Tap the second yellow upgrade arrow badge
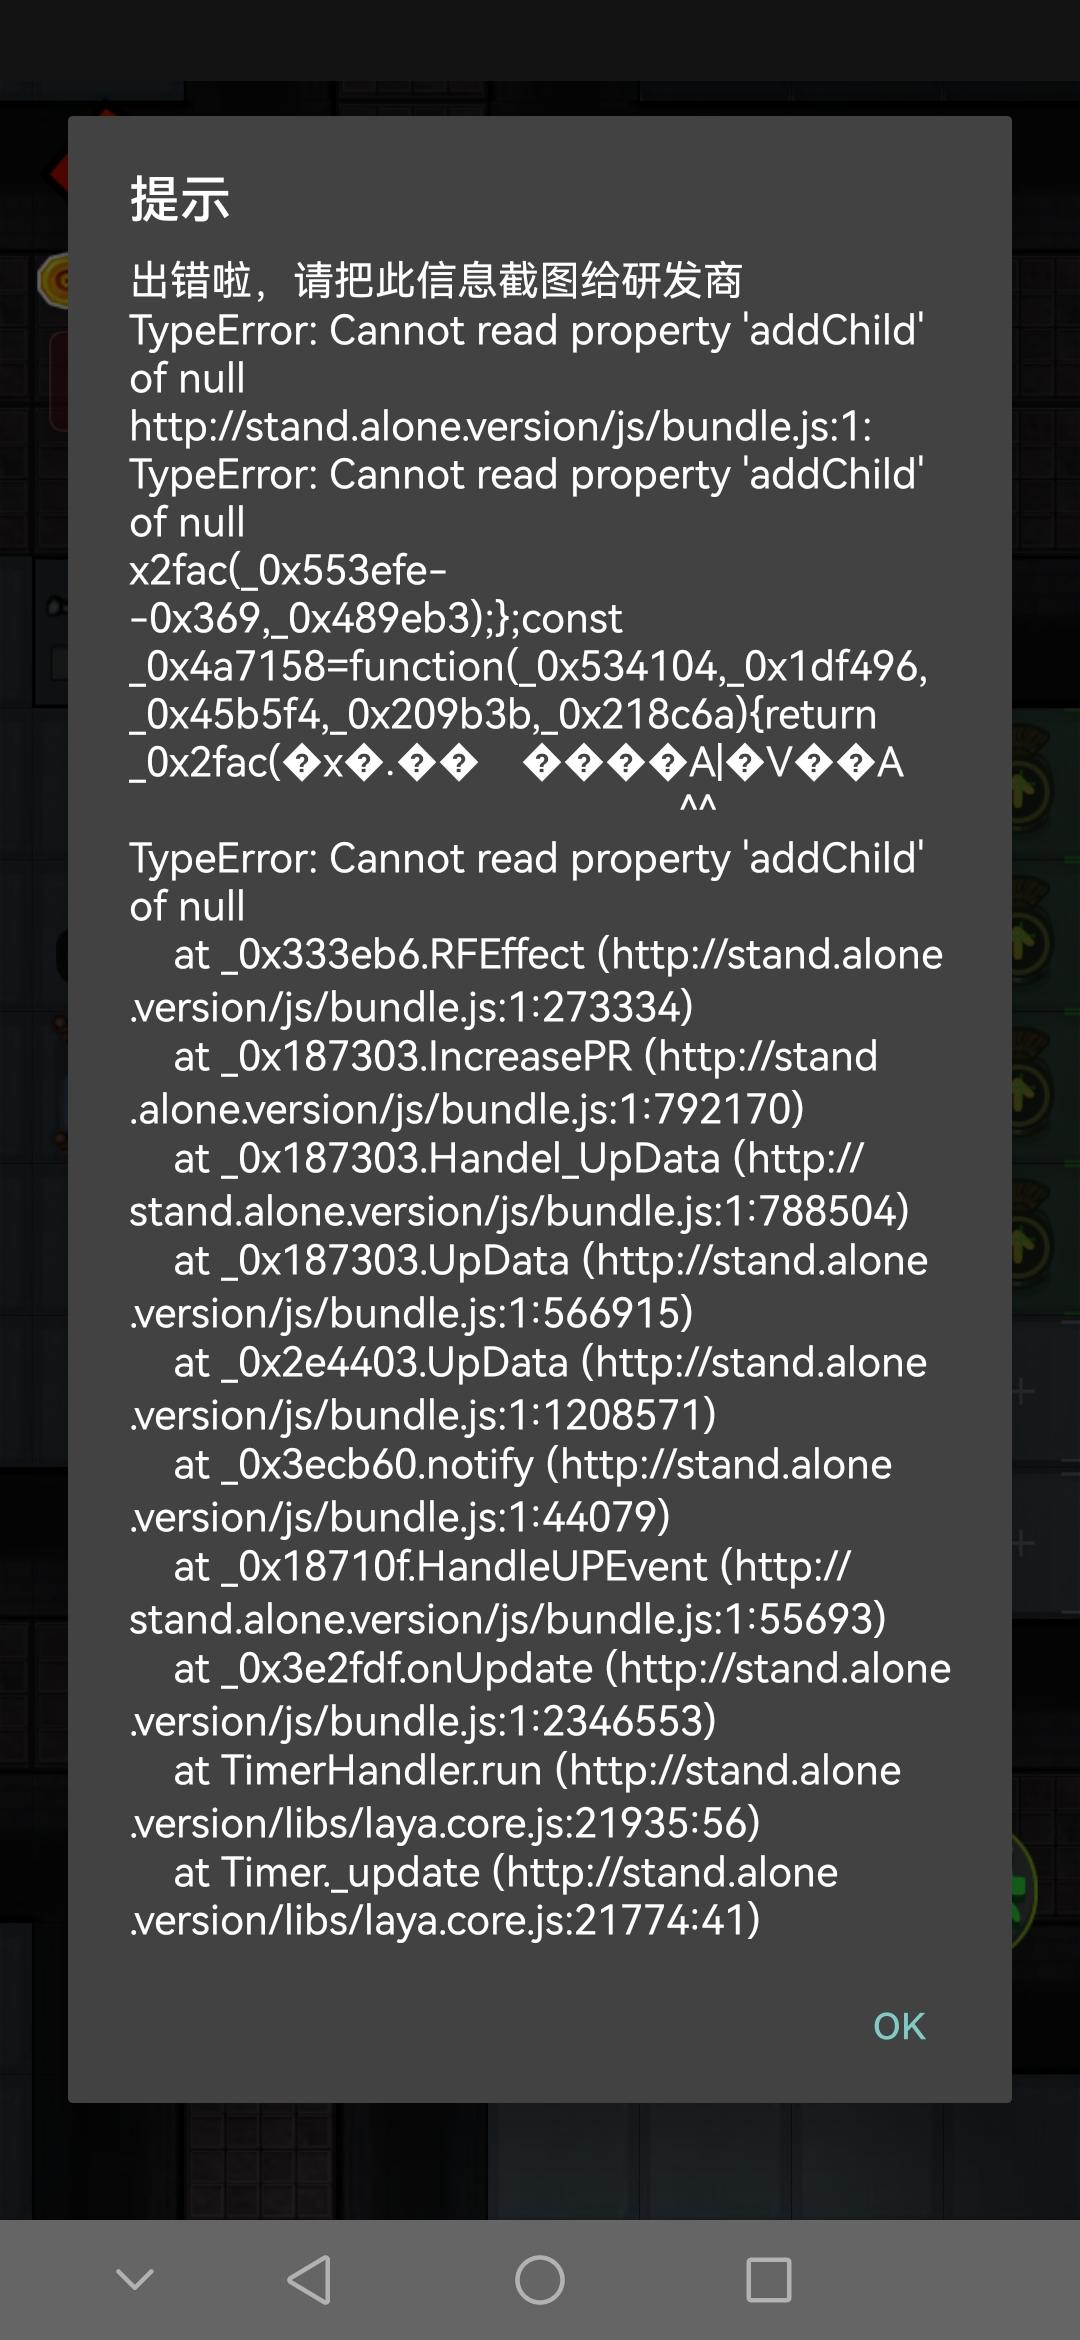 pyautogui.click(x=1030, y=940)
